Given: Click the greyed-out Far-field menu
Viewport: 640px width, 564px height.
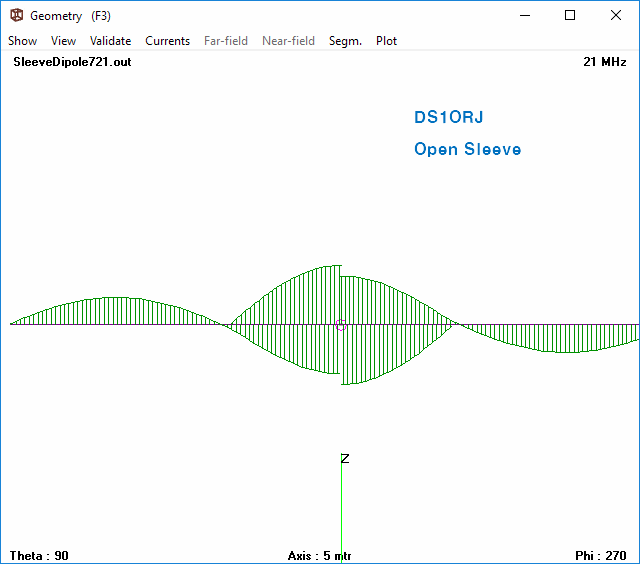Looking at the screenshot, I should [x=226, y=41].
